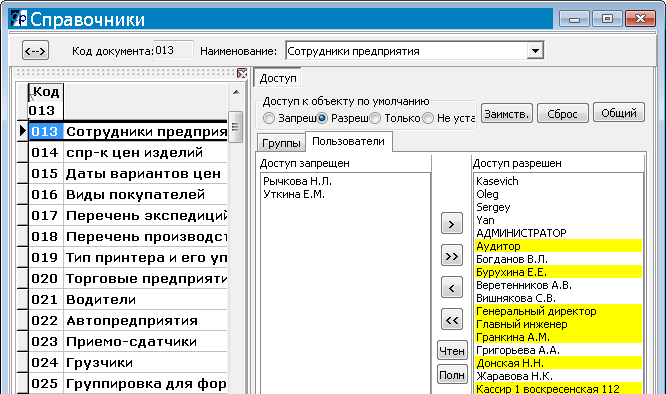Select Уткина Е.М. in denied list
This screenshot has width=666, height=394.
pos(294,194)
